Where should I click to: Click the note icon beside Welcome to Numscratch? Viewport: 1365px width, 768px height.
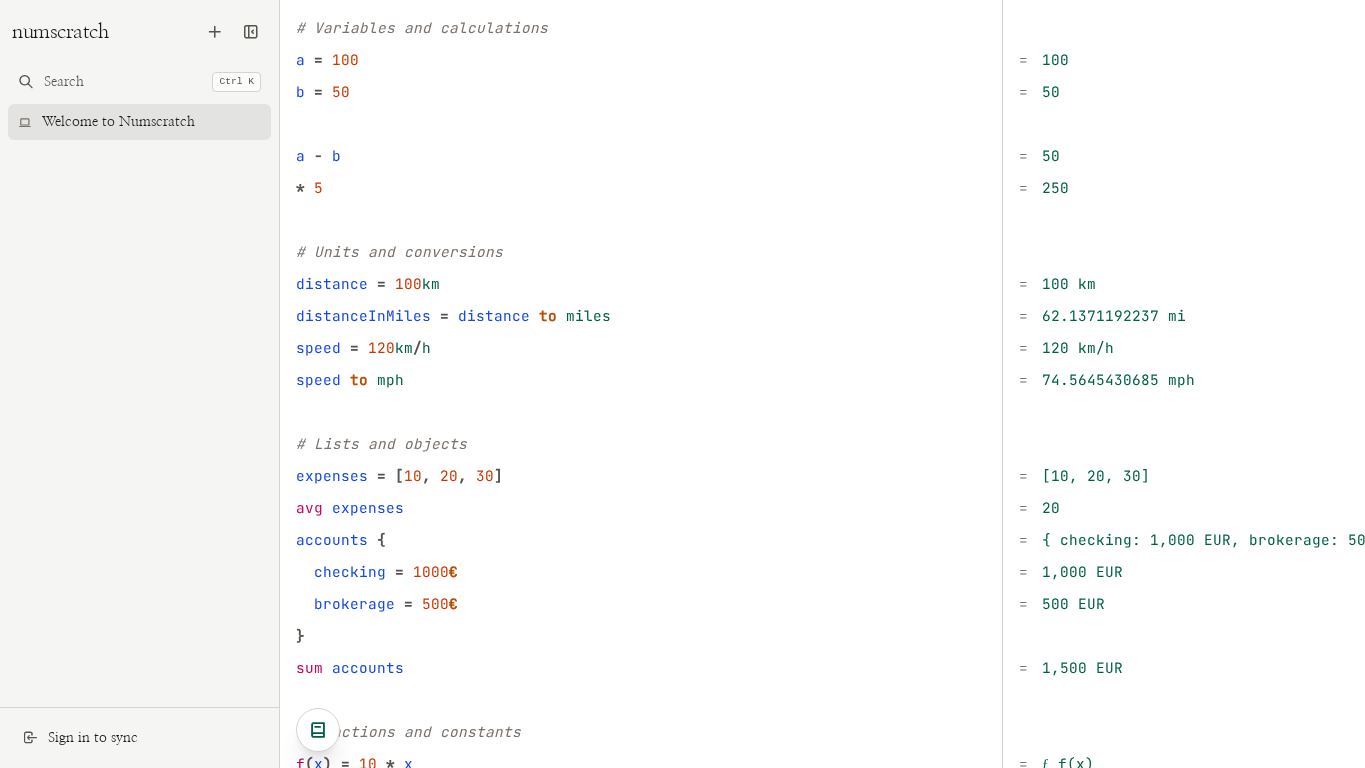coord(25,122)
